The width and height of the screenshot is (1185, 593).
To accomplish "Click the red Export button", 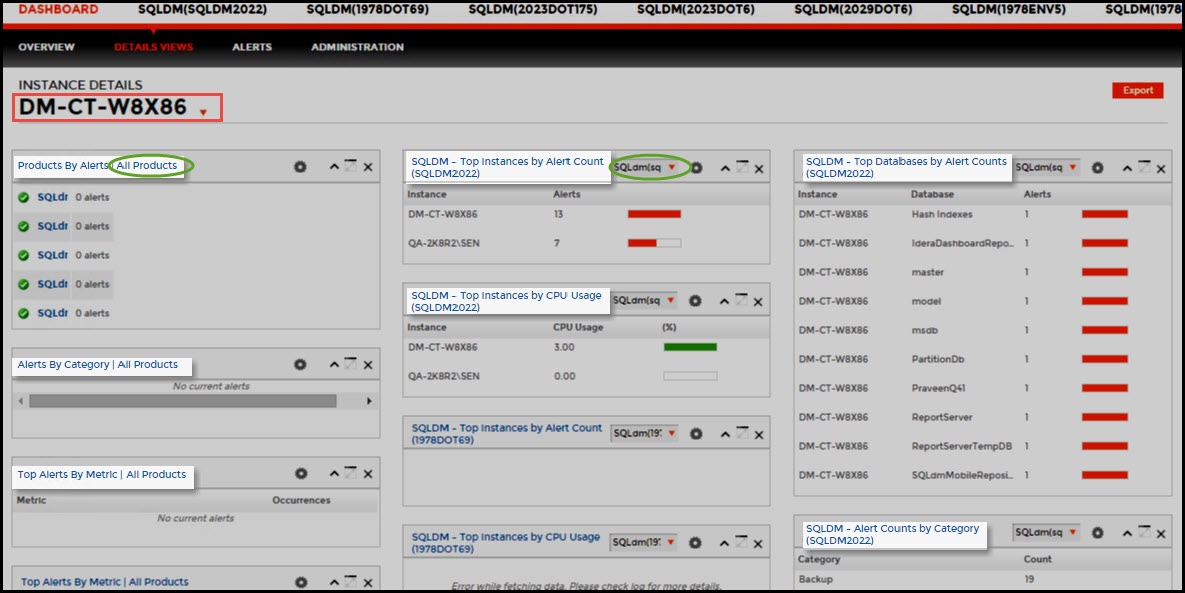I will (1137, 90).
